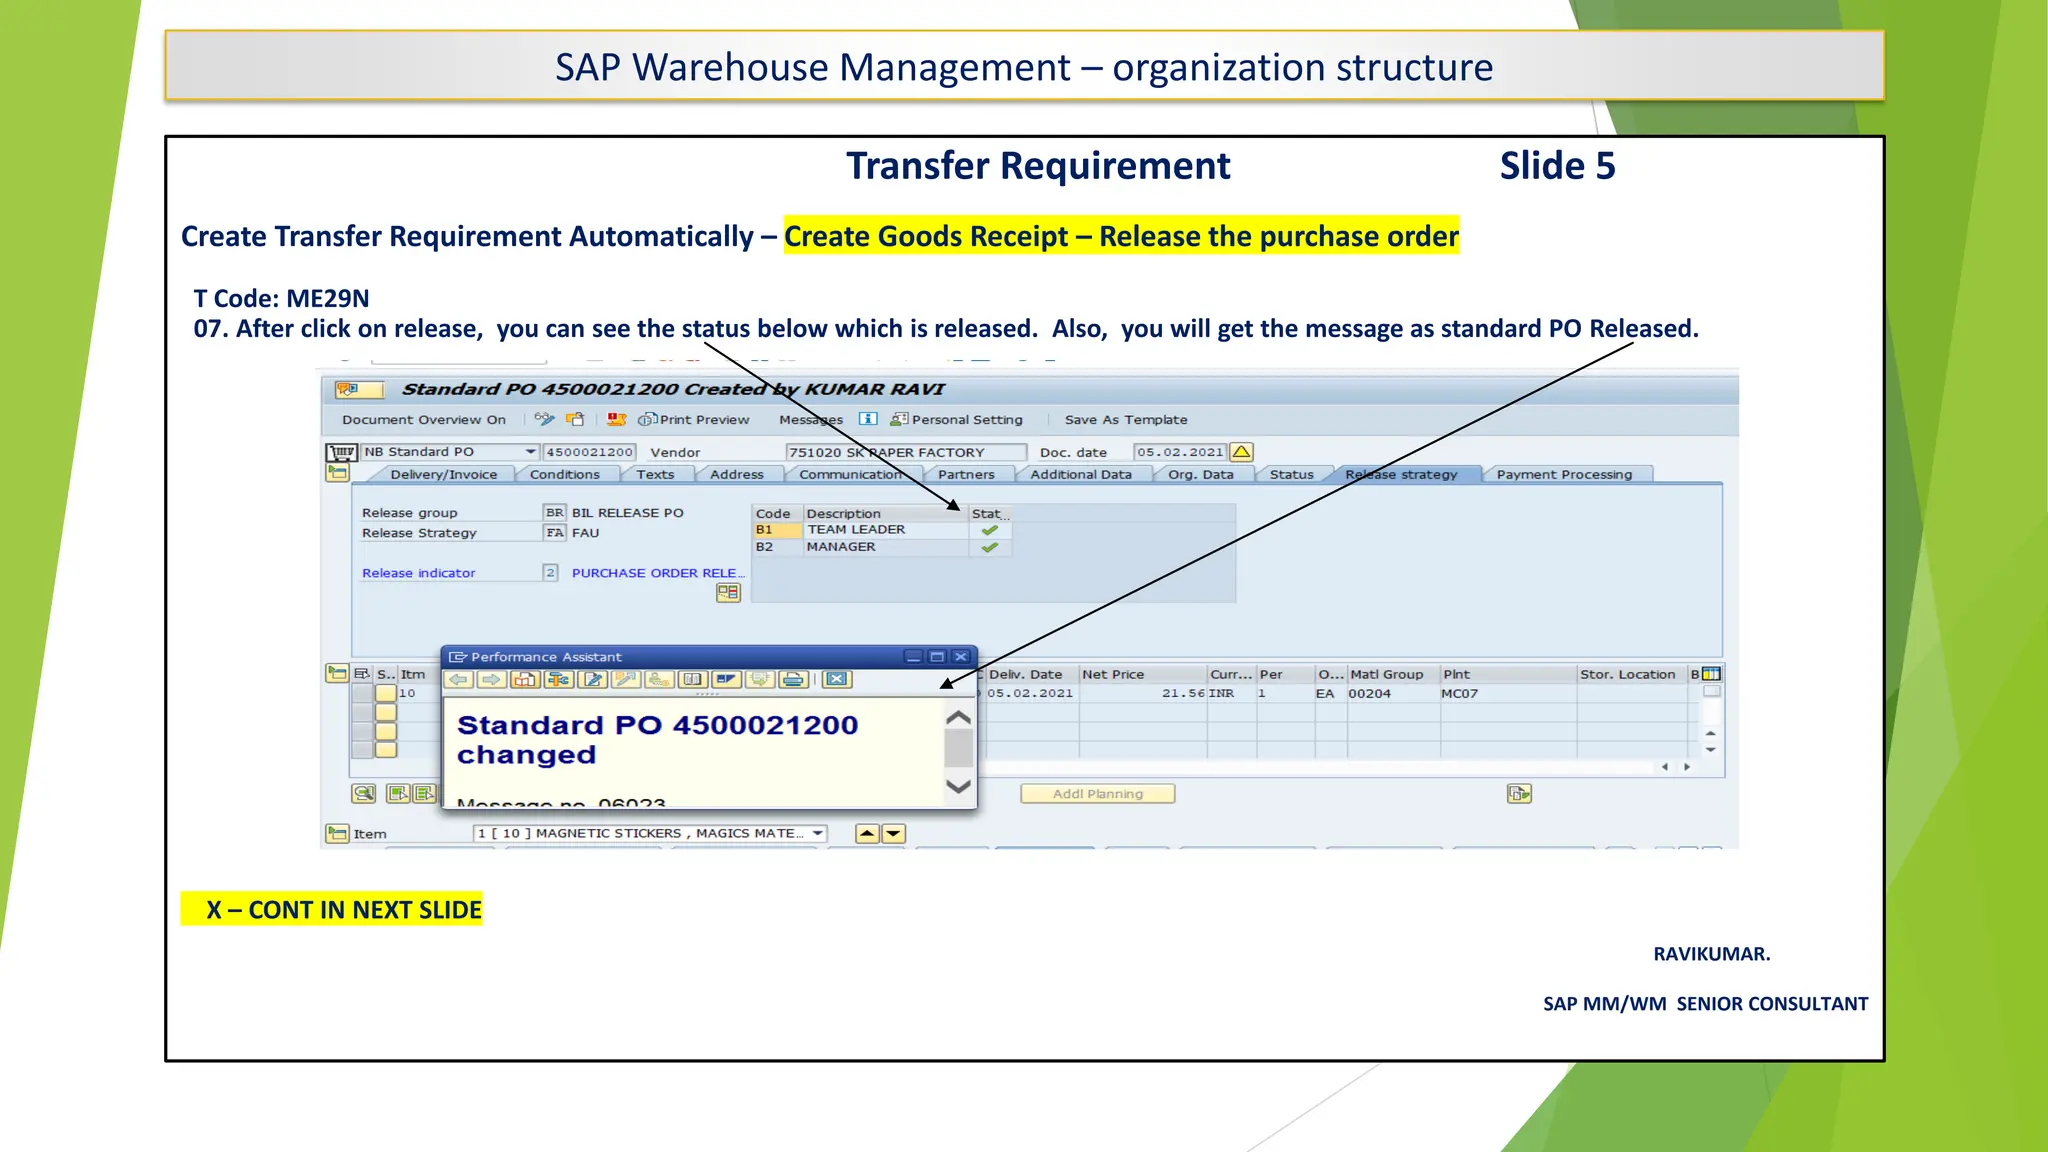The image size is (2048, 1152).
Task: Open the NB Standard PO type dropdown
Action: 531,452
